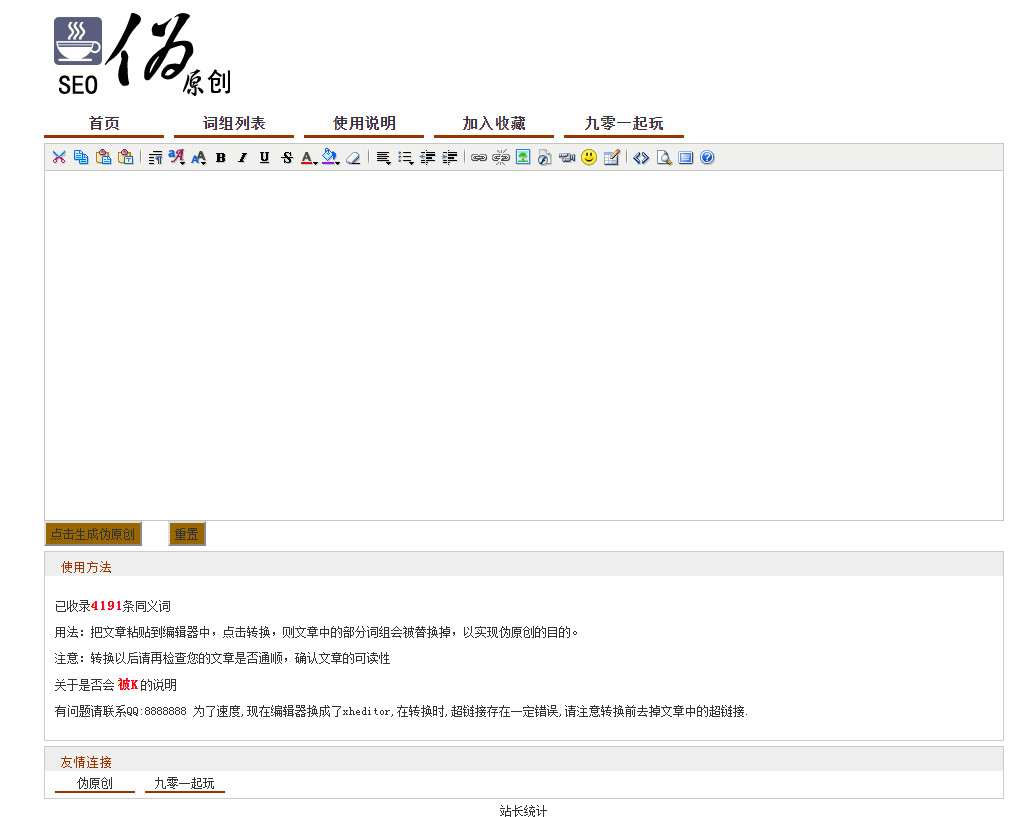Open the highlight color picker

330,157
